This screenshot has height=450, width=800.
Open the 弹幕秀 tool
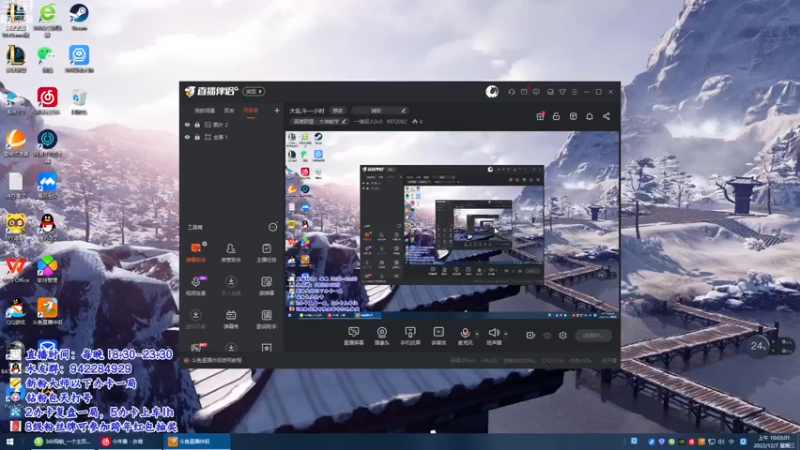pyautogui.click(x=231, y=319)
